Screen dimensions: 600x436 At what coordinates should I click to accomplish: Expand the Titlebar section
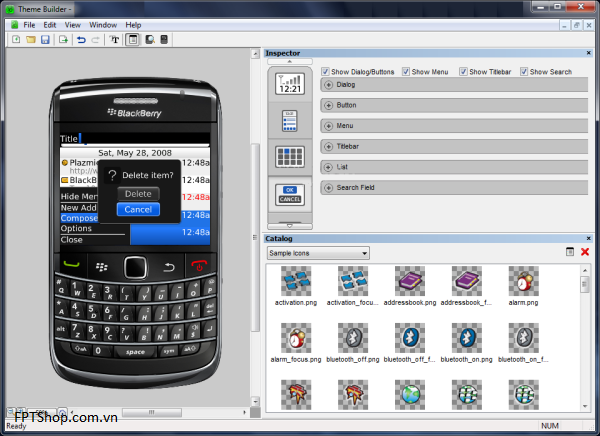pos(328,147)
